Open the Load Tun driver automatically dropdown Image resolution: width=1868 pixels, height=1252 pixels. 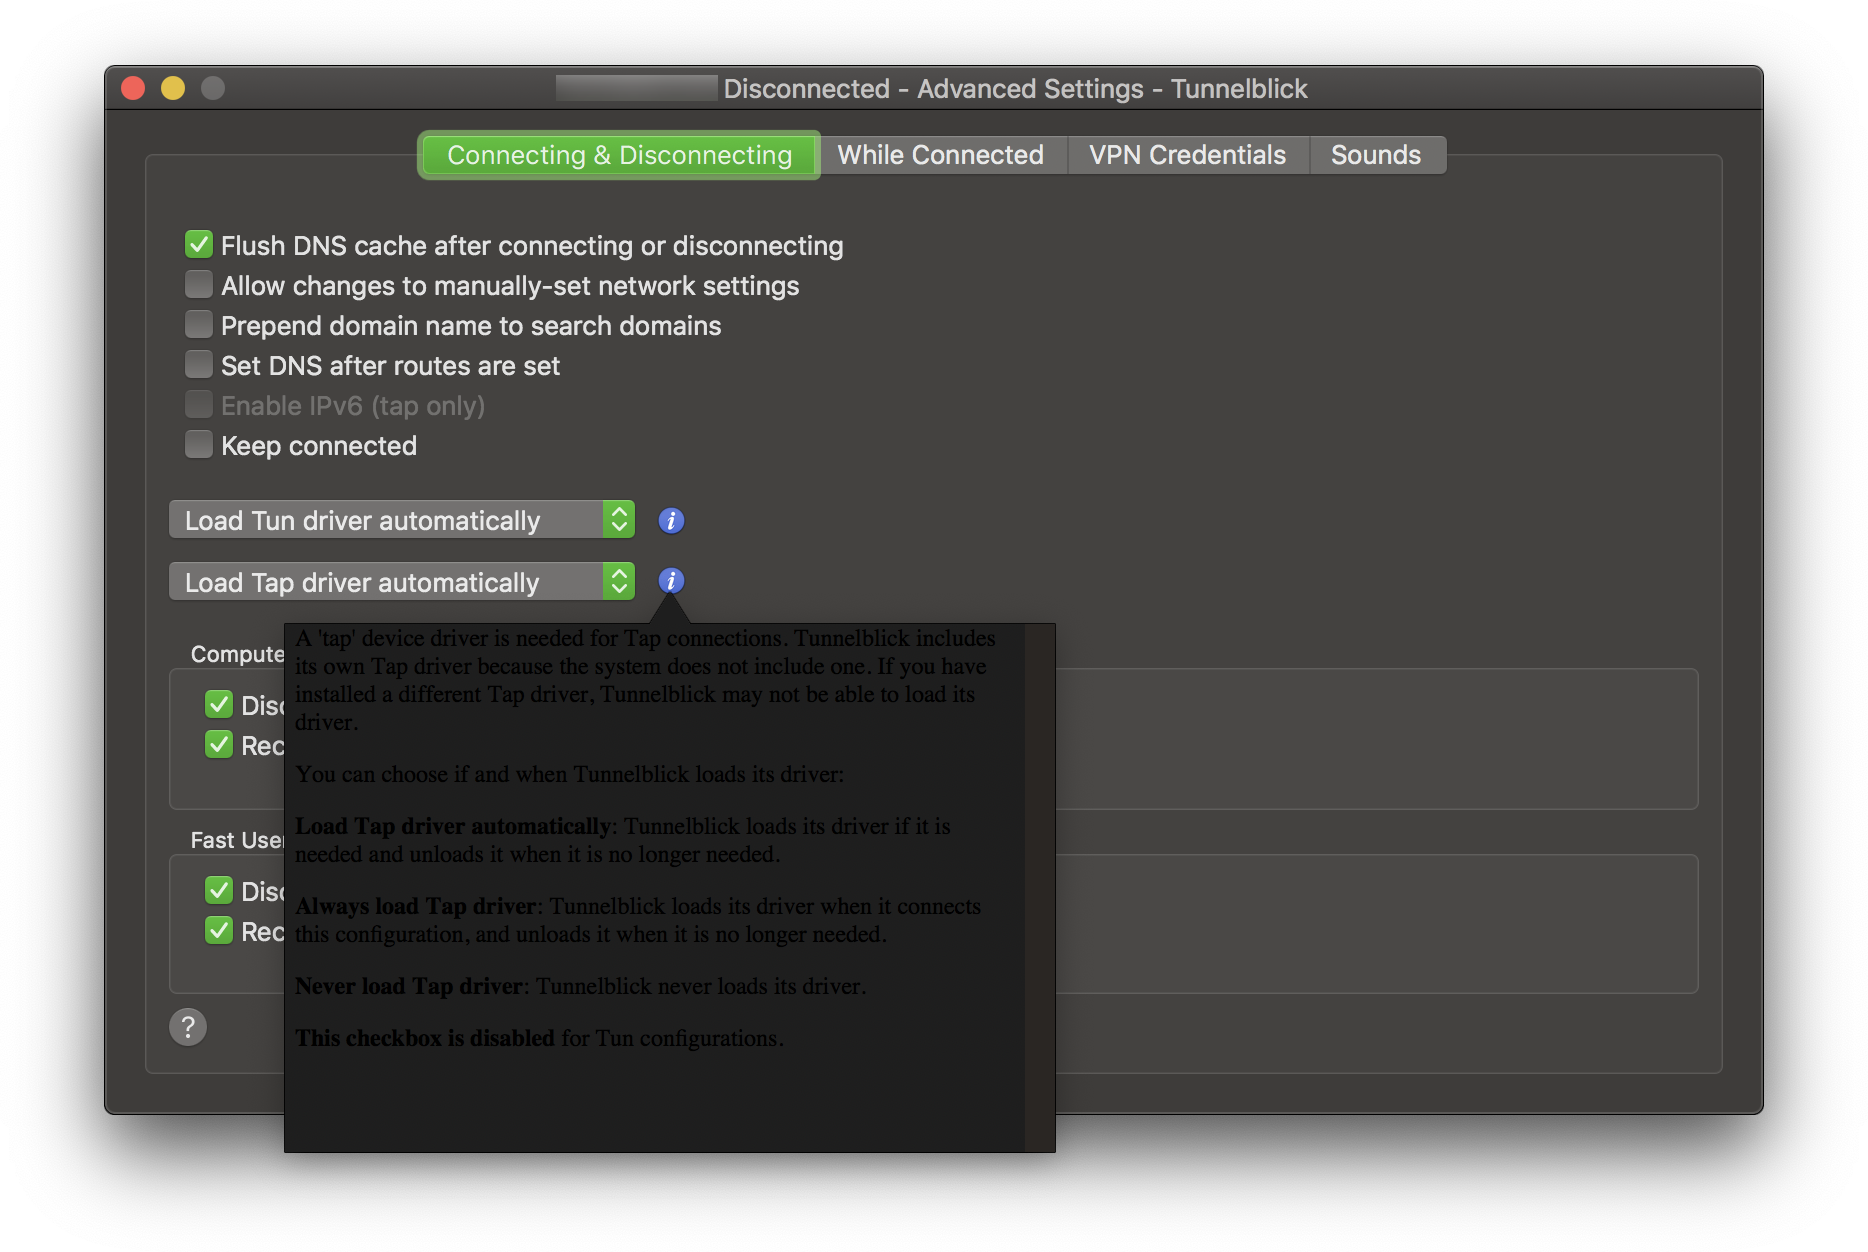(402, 520)
